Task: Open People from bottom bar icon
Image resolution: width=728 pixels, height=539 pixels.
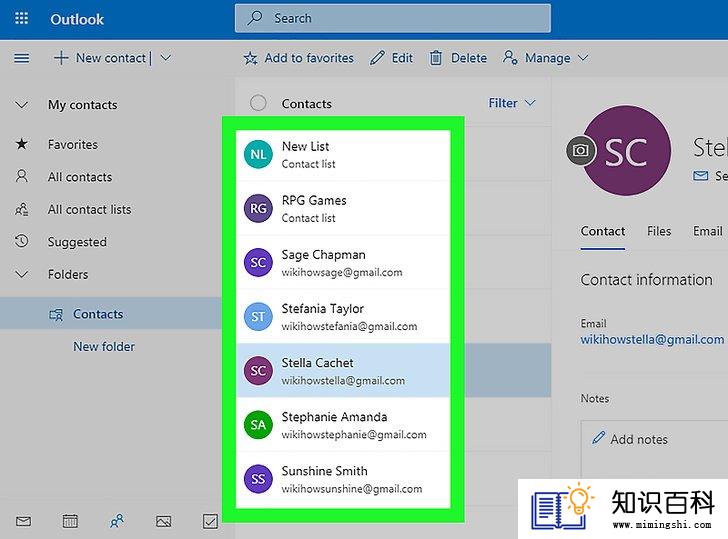Action: pos(117,521)
